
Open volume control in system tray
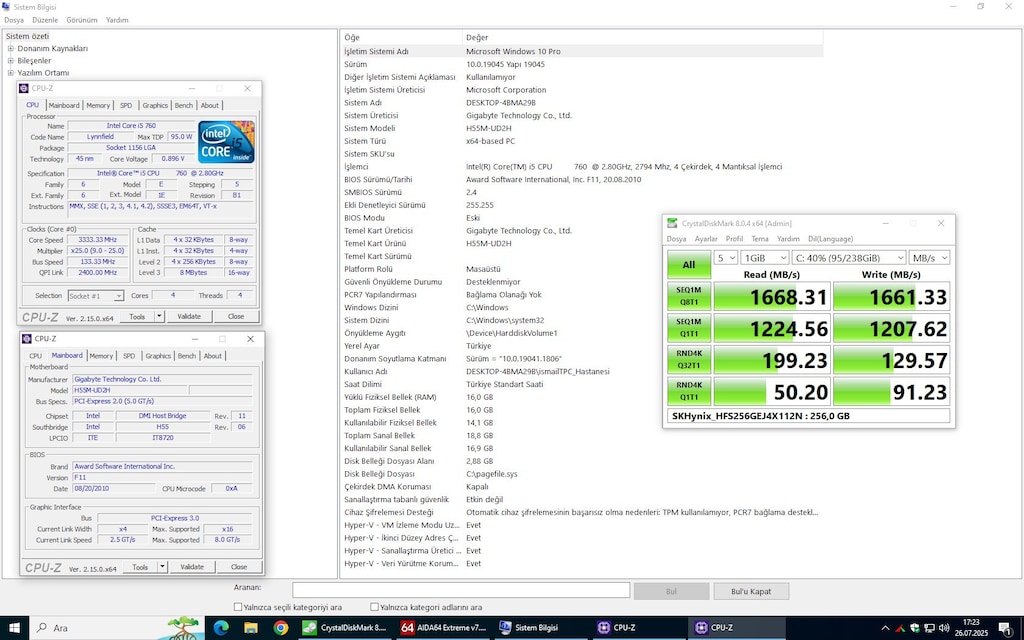coord(943,628)
